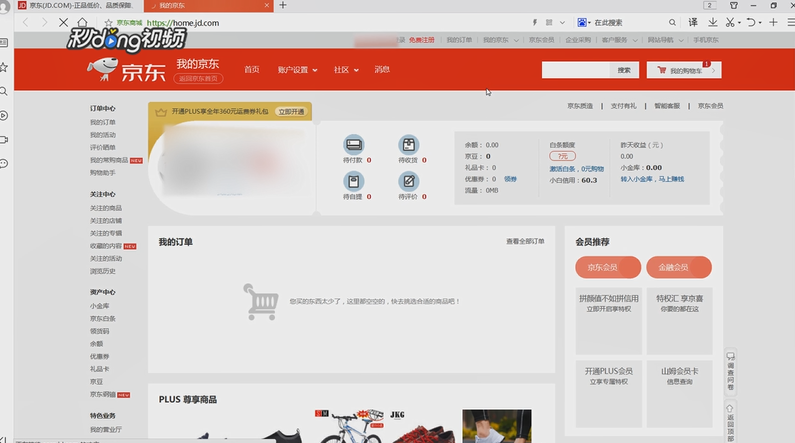Click the bicycle product thumbnail

(349, 426)
